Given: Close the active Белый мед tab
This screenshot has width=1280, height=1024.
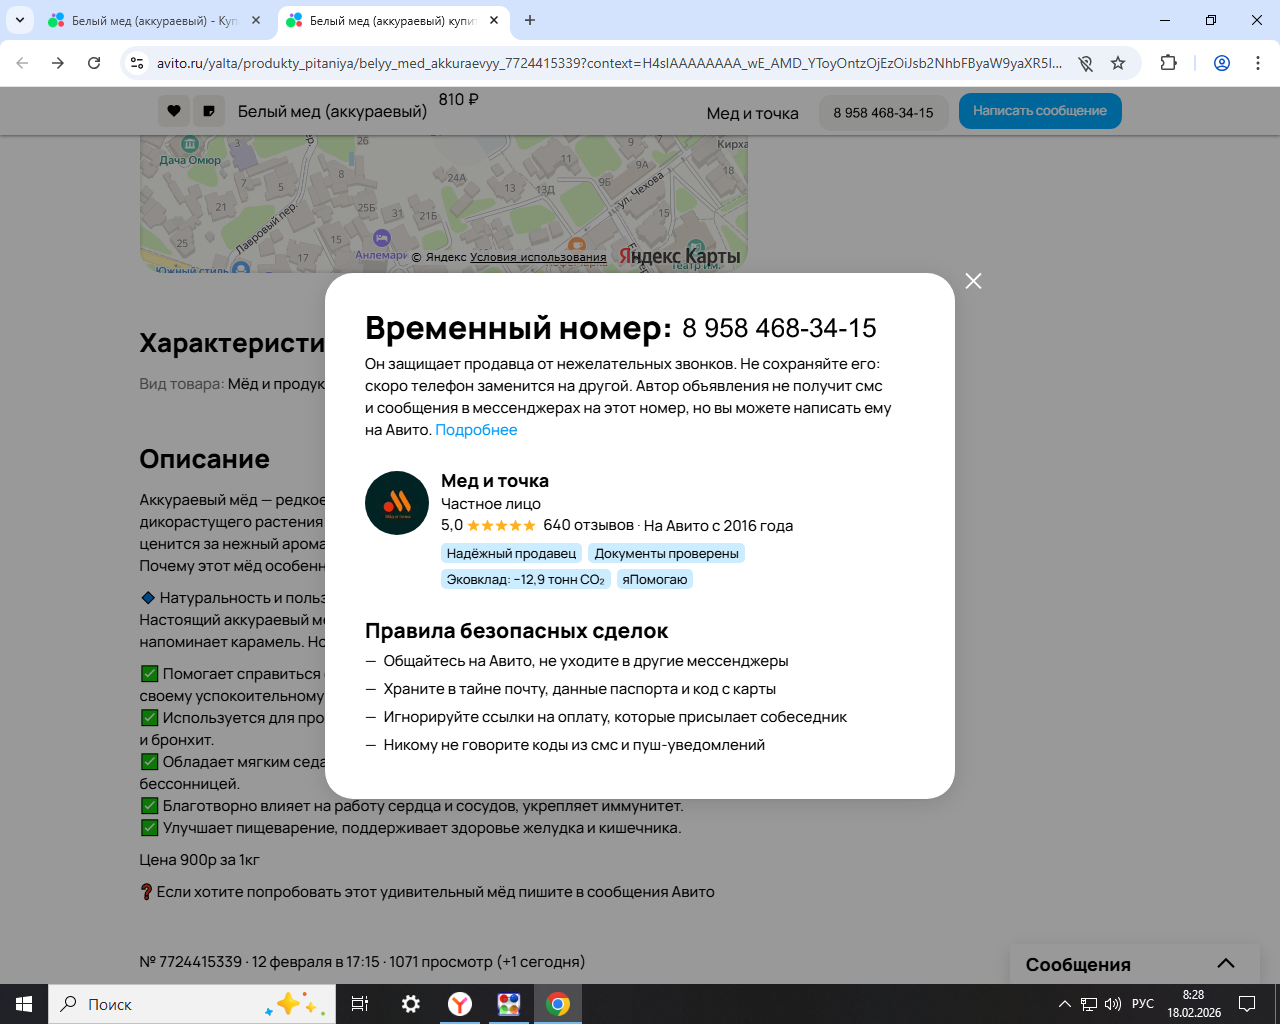Looking at the screenshot, I should pyautogui.click(x=494, y=20).
